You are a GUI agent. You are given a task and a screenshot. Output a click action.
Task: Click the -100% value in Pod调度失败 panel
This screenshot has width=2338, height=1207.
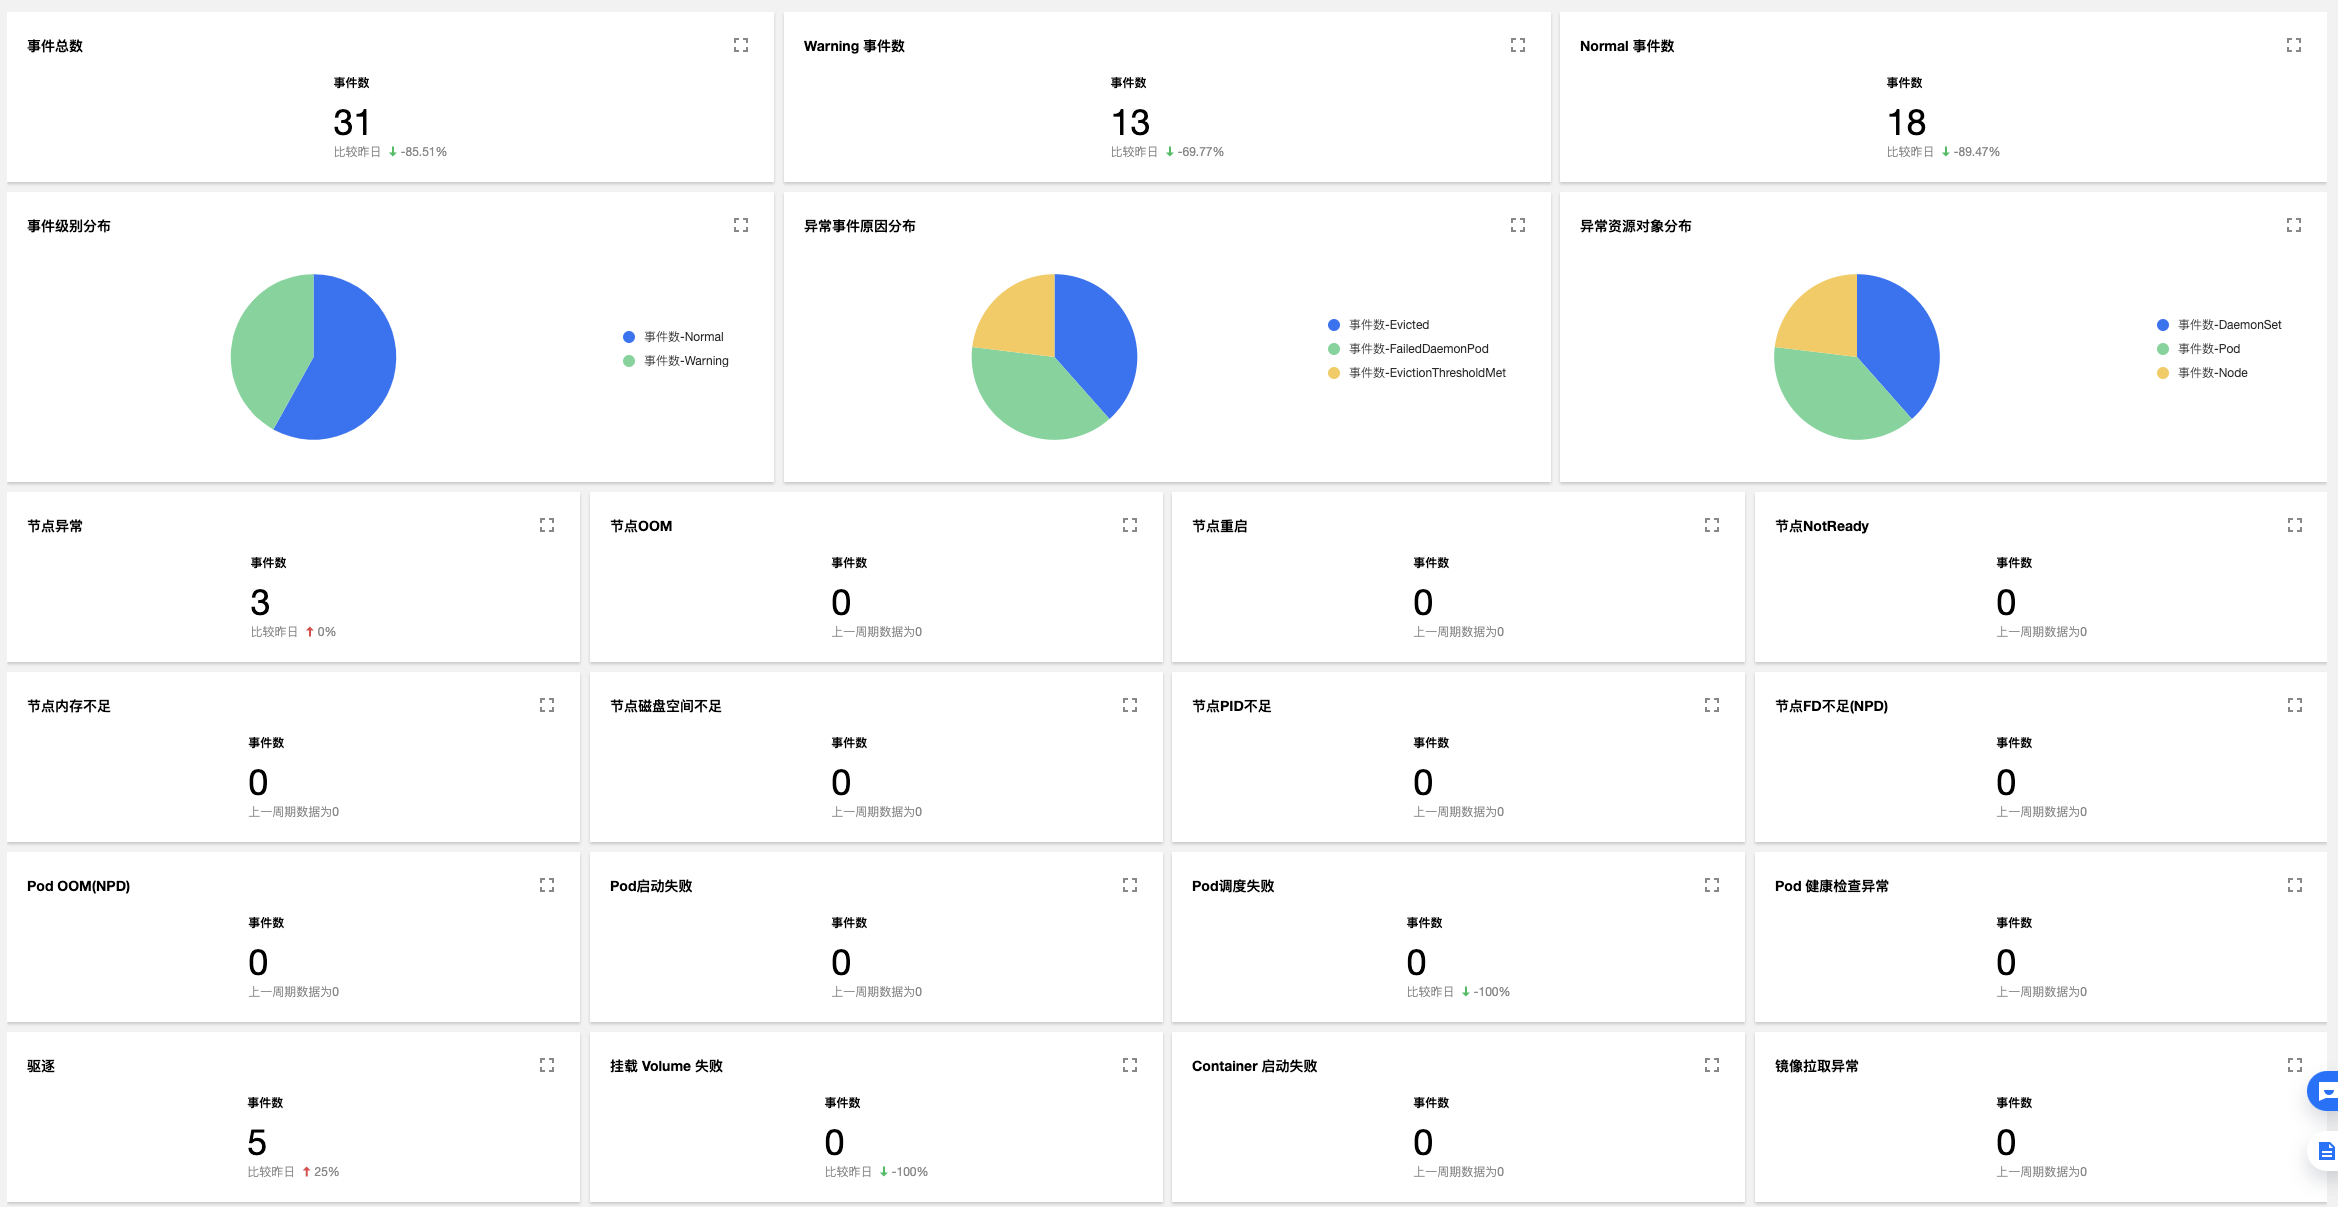click(x=1491, y=992)
